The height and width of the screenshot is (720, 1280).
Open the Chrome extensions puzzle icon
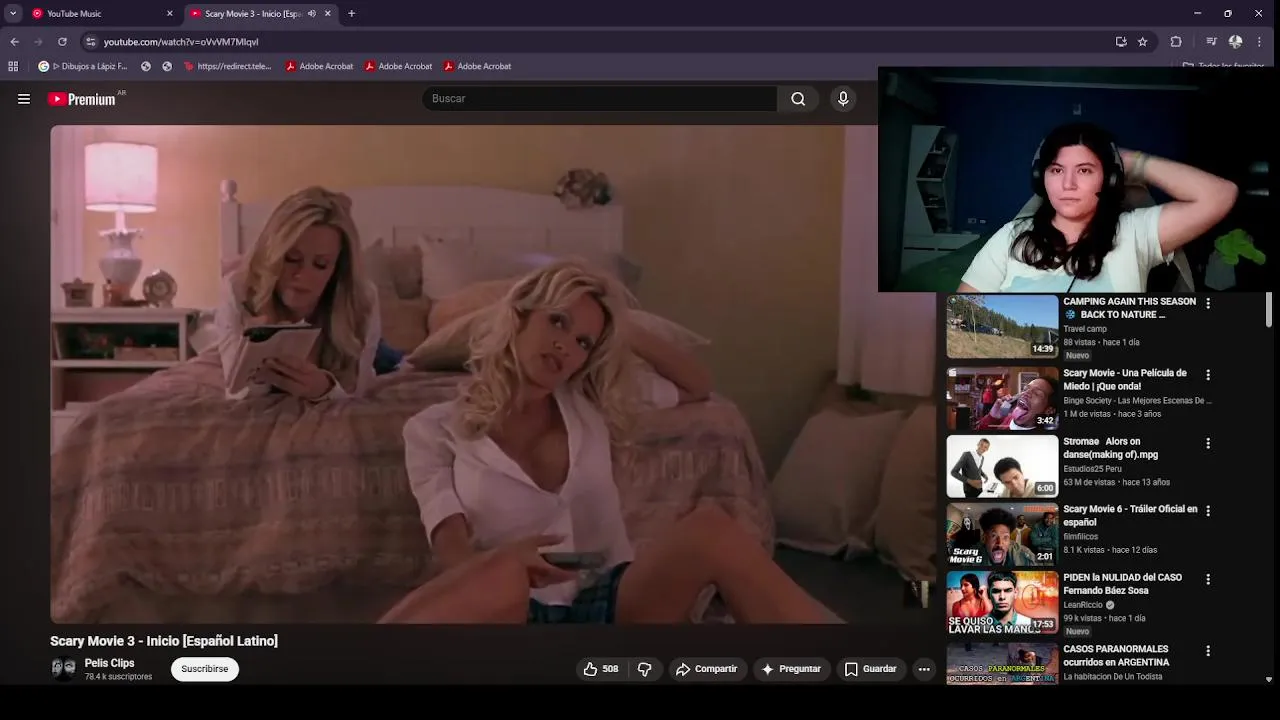(x=1176, y=42)
